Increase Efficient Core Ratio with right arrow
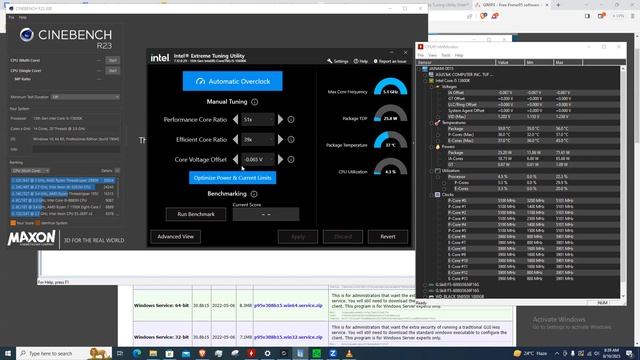This screenshot has width=640, height=360. [280, 139]
